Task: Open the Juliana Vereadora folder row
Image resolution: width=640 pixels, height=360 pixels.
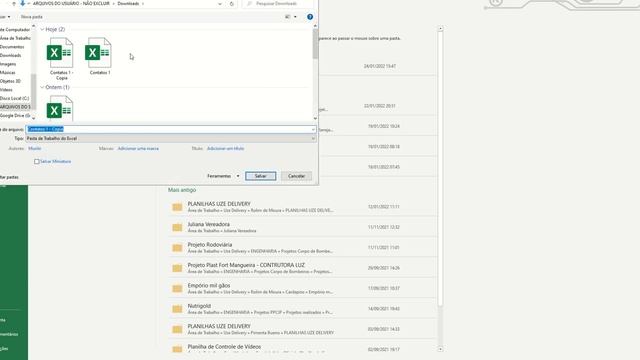Action: 302,227
